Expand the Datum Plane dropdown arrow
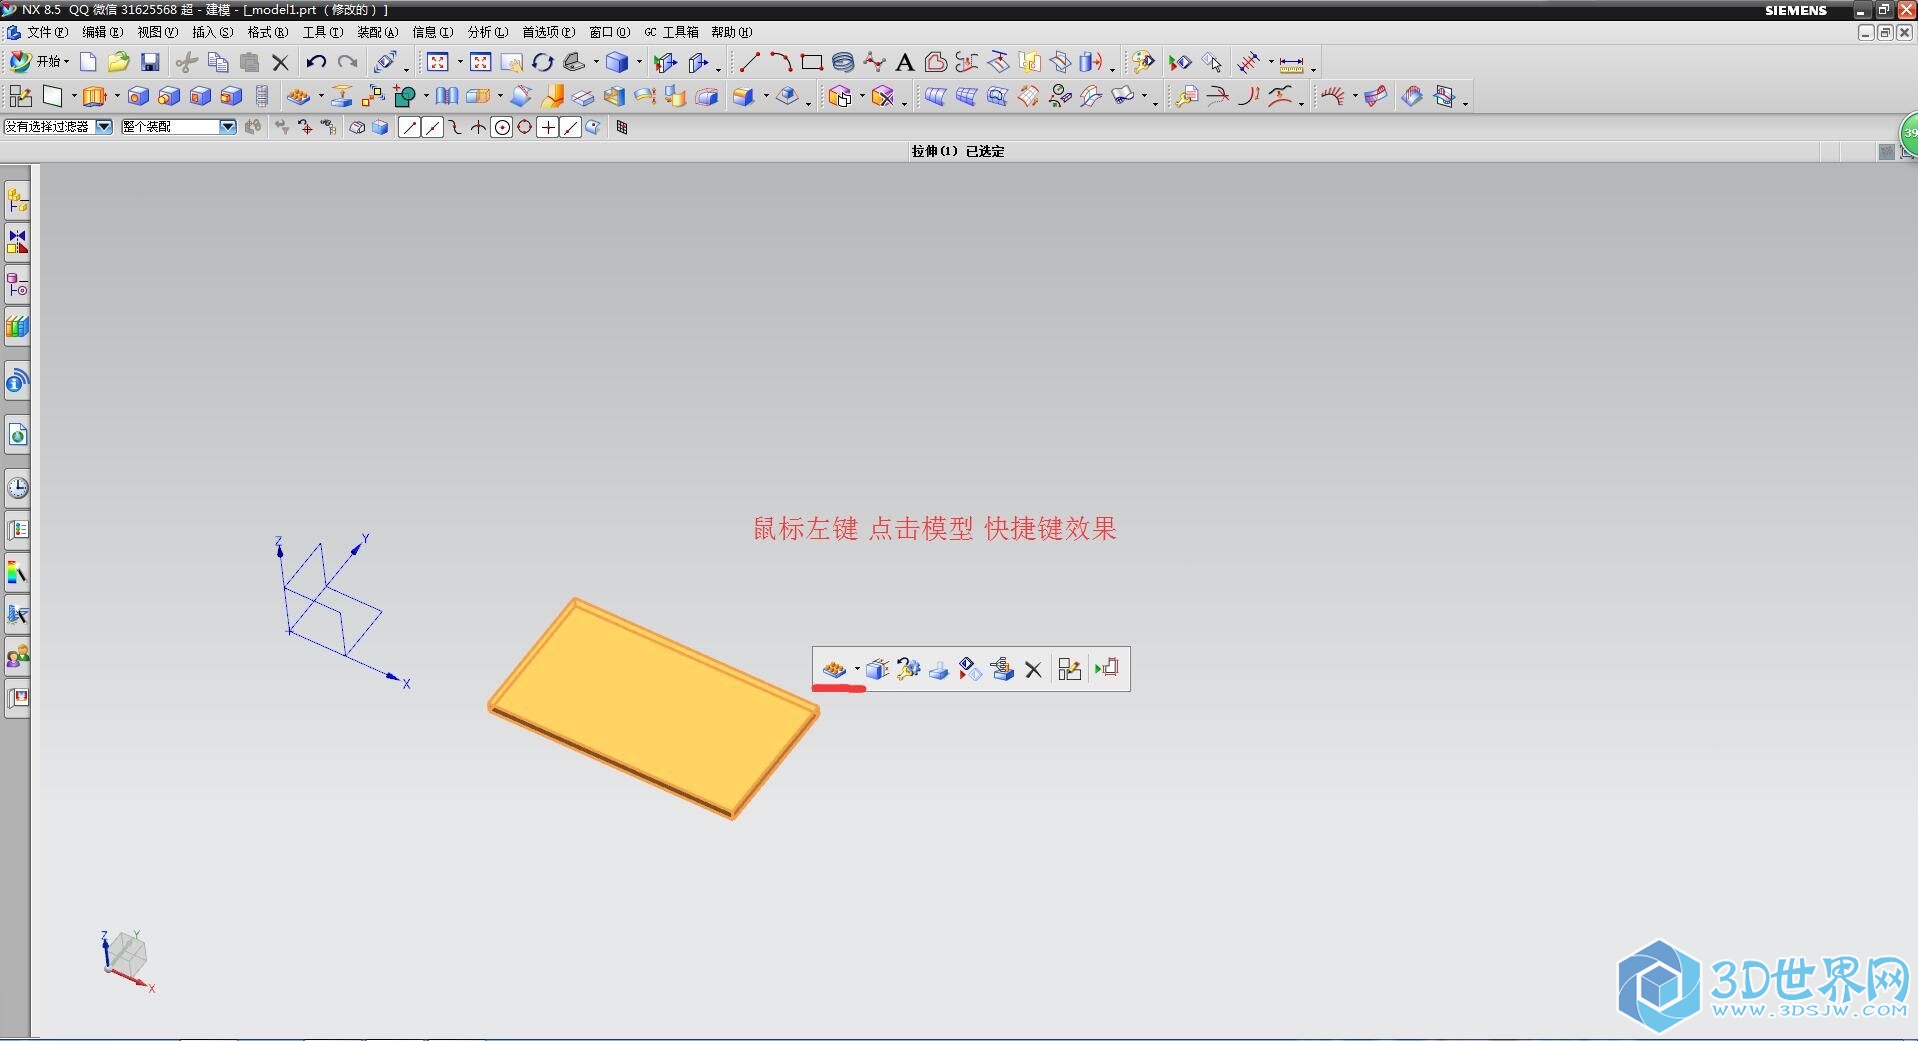 (x=74, y=96)
